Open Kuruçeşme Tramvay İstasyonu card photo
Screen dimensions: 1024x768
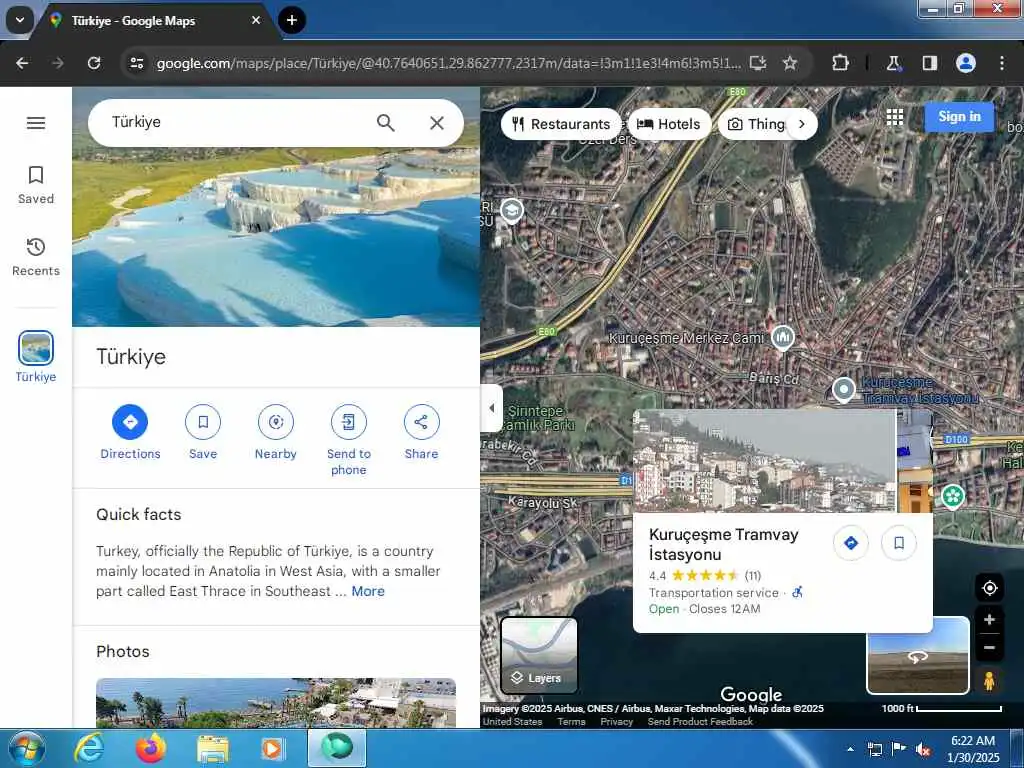click(x=764, y=461)
